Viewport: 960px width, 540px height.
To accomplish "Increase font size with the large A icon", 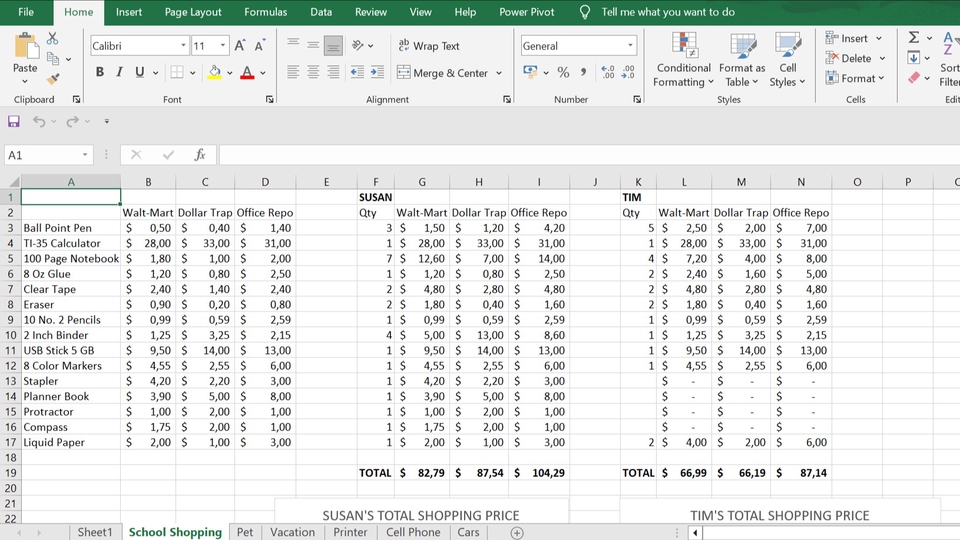I will click(240, 45).
